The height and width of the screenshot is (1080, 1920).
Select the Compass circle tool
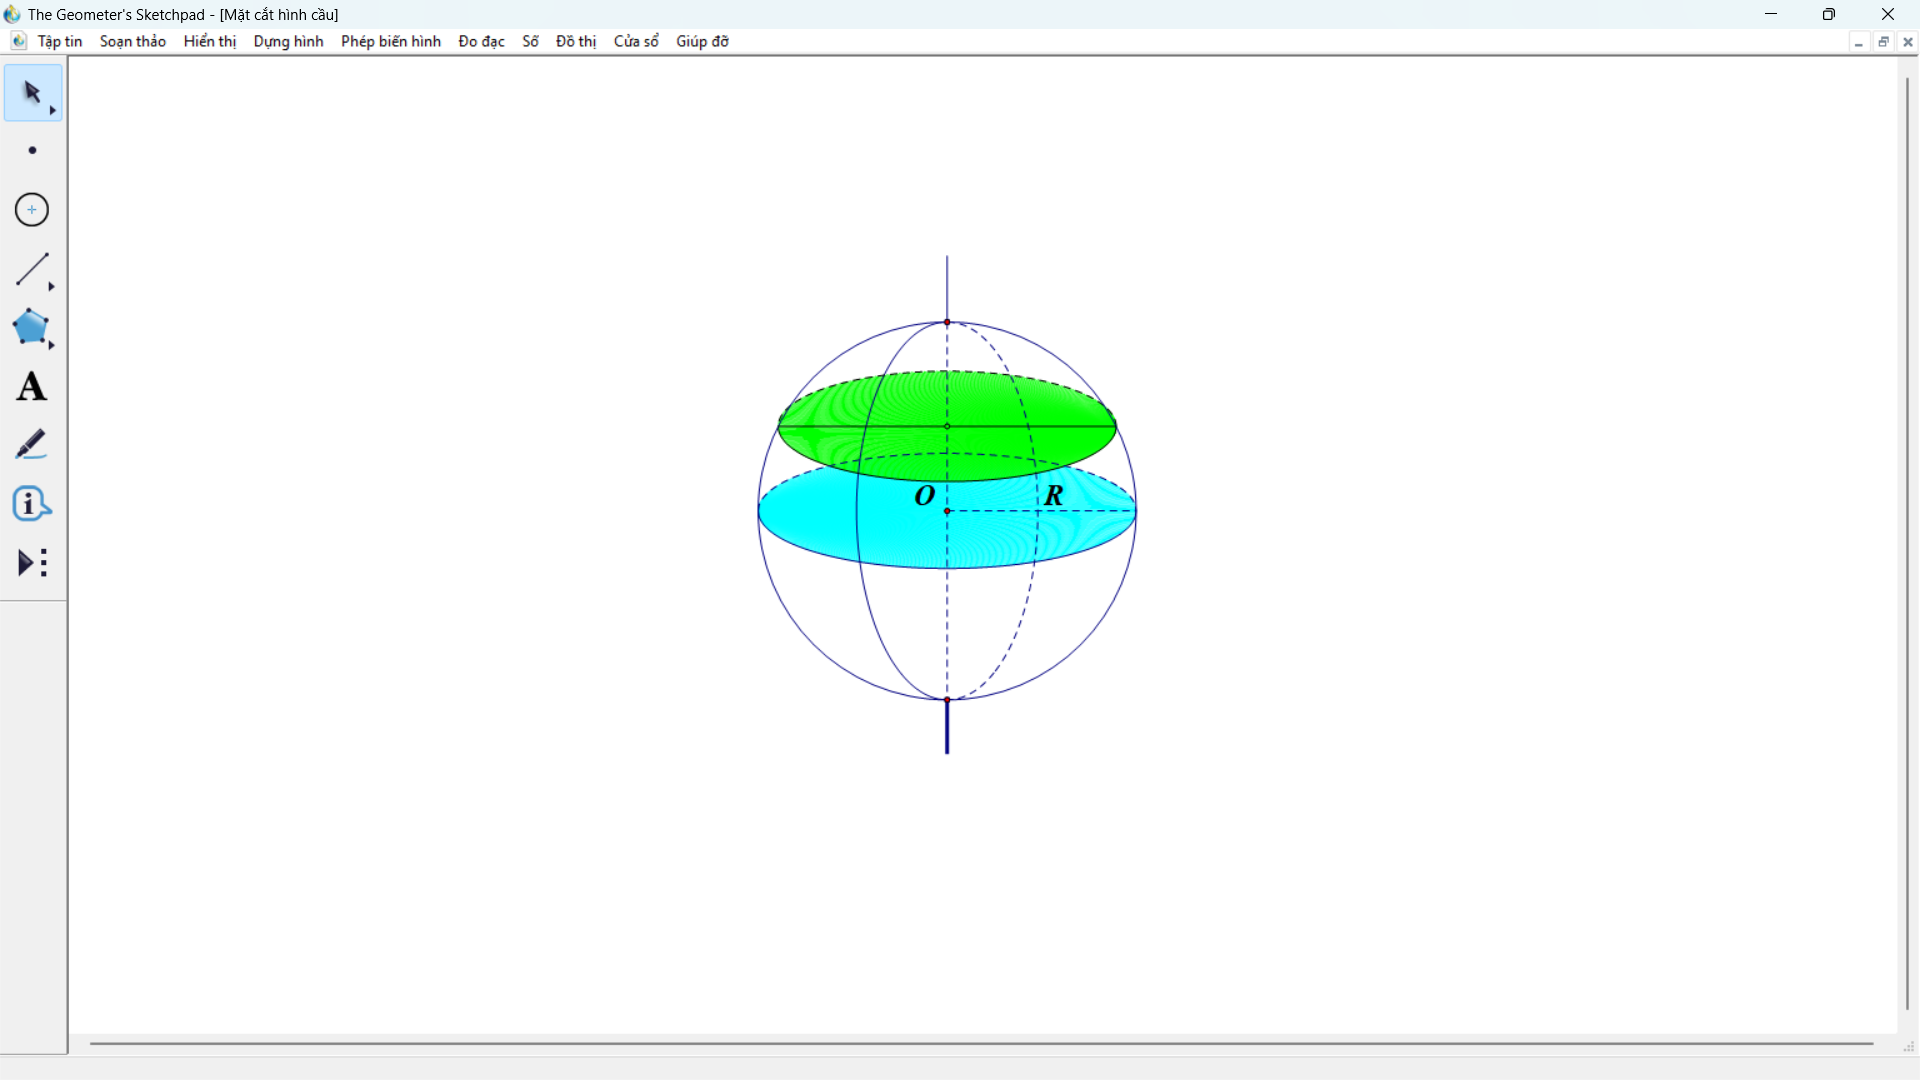pos(32,210)
